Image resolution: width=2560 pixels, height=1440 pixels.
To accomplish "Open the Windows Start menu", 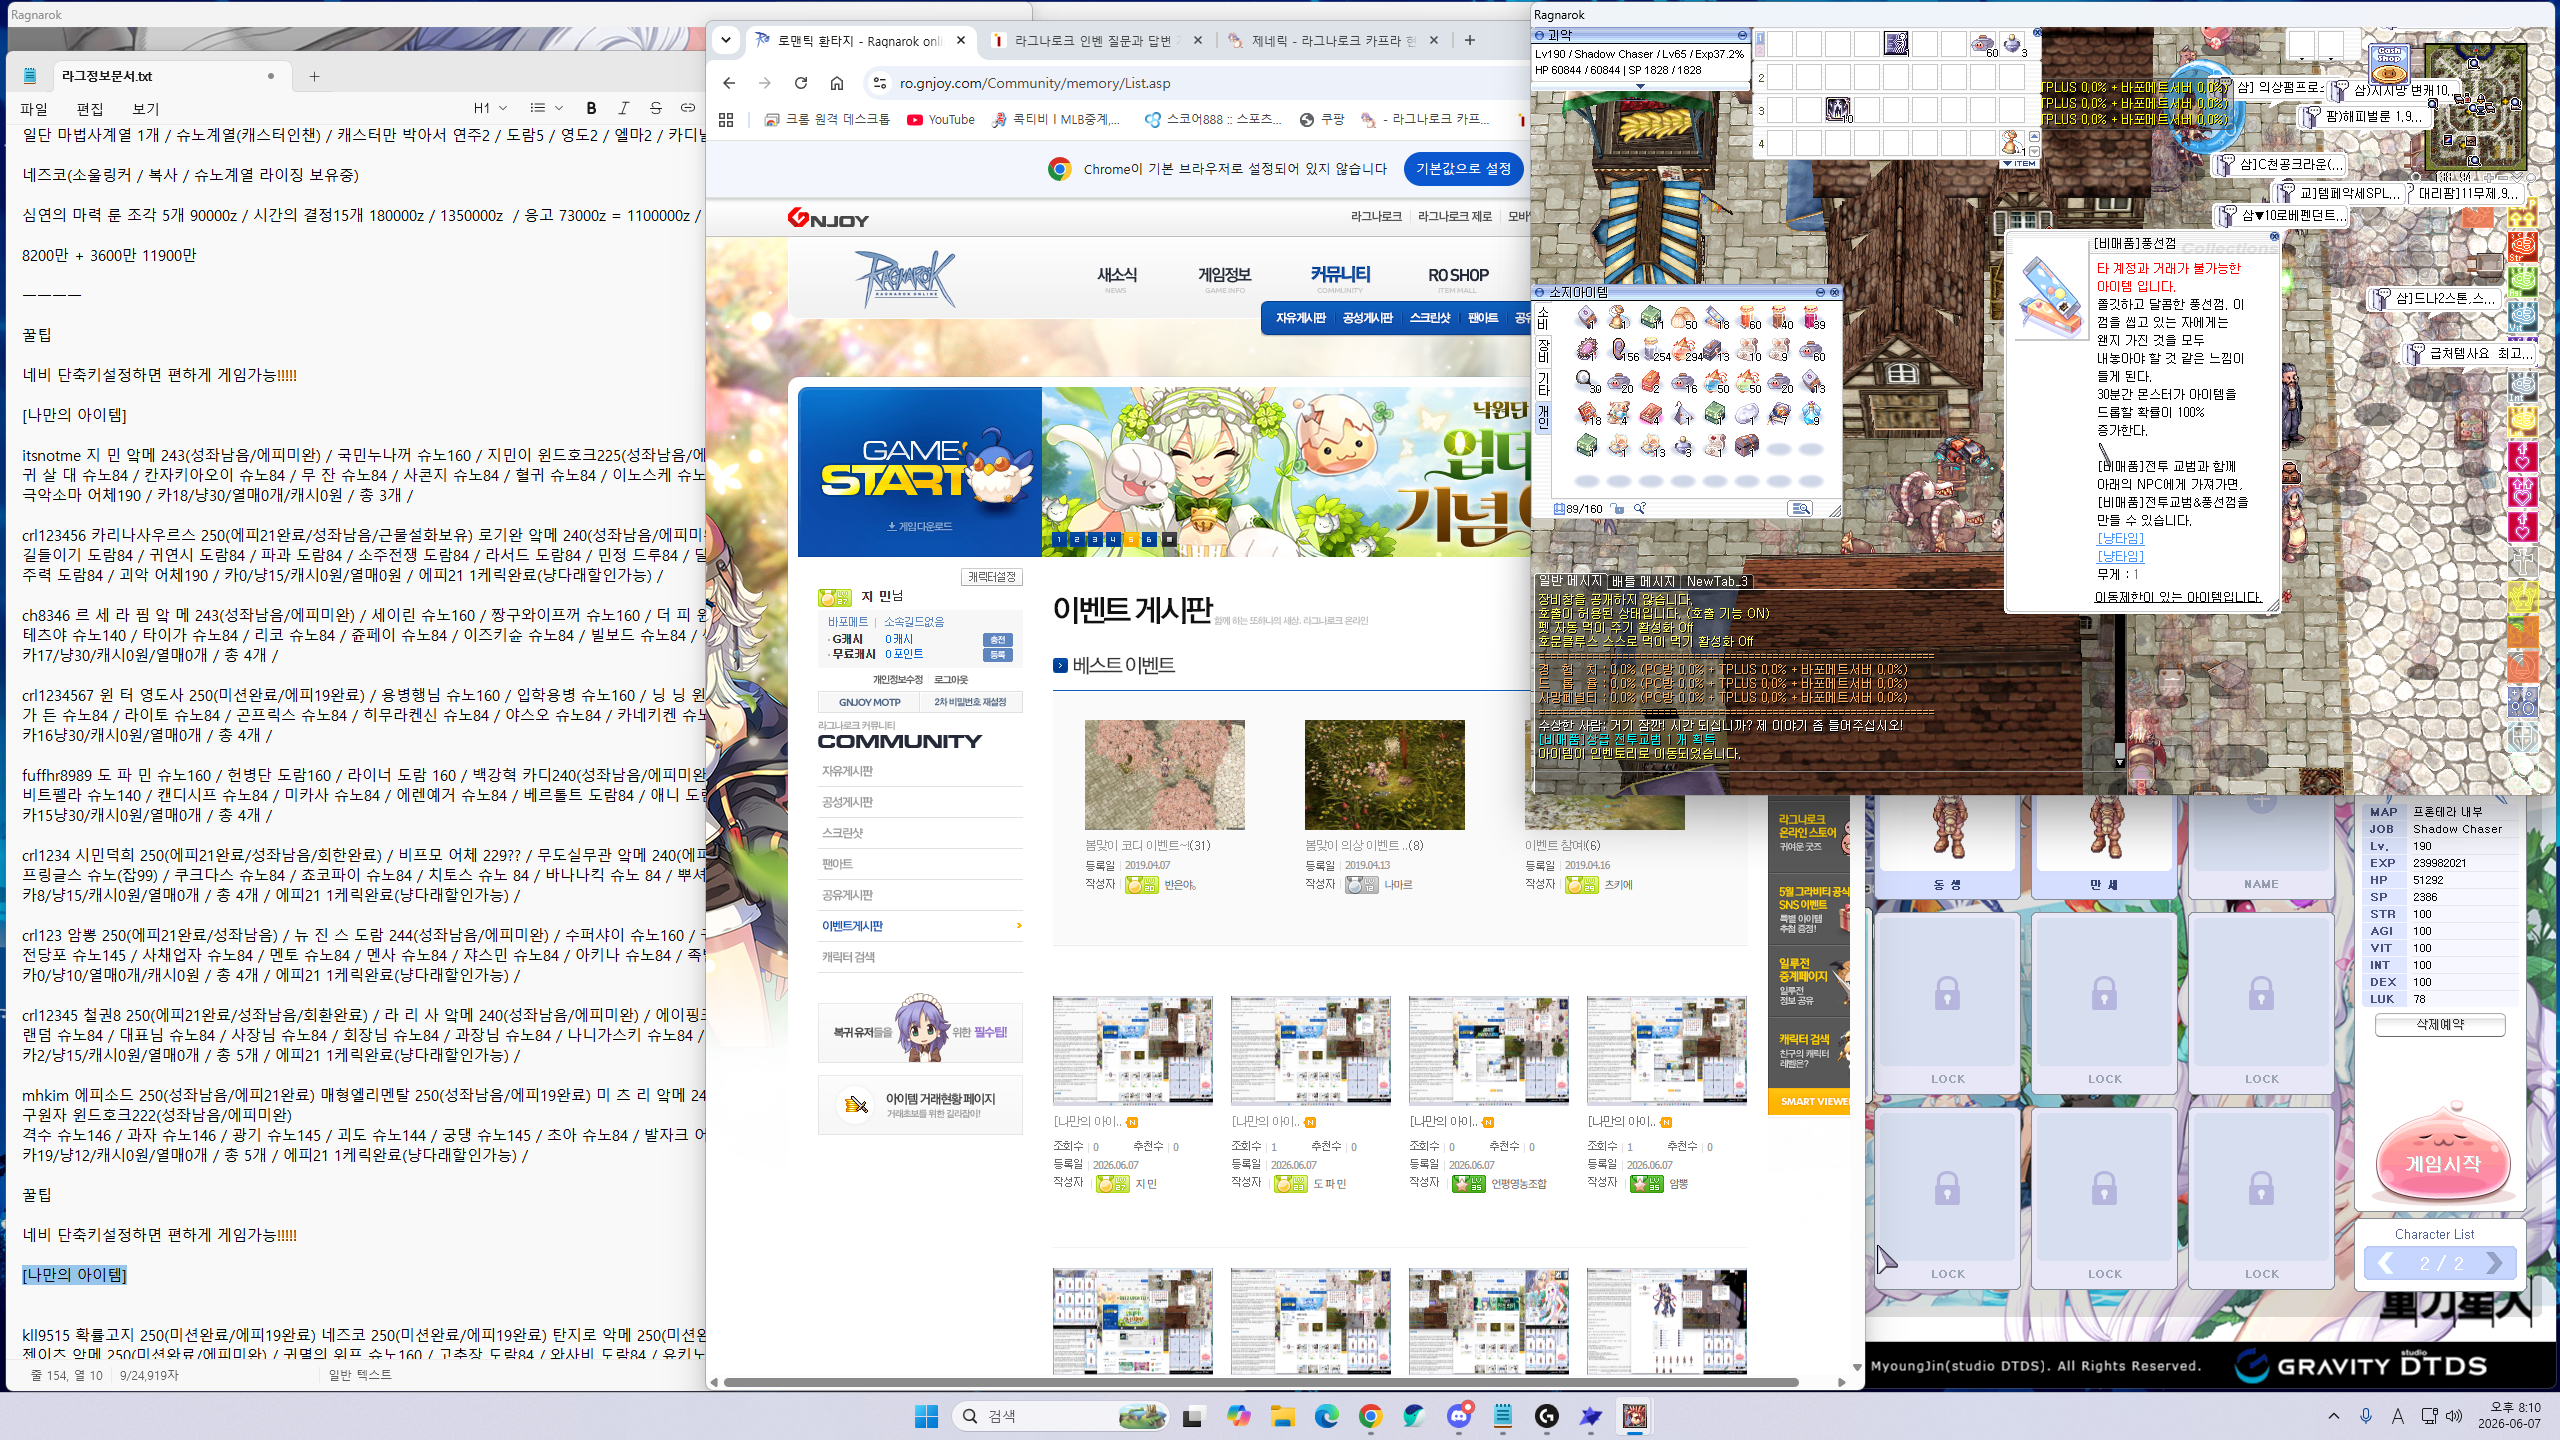I will coord(926,1416).
